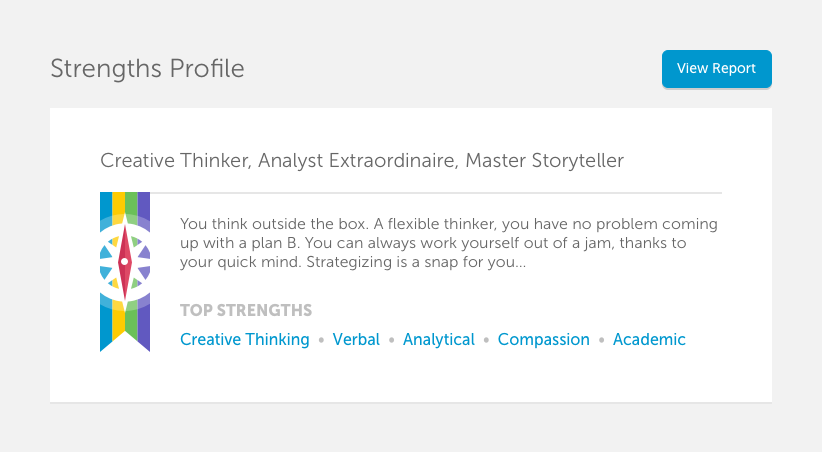Click the Strengths Profile heading

(x=147, y=69)
